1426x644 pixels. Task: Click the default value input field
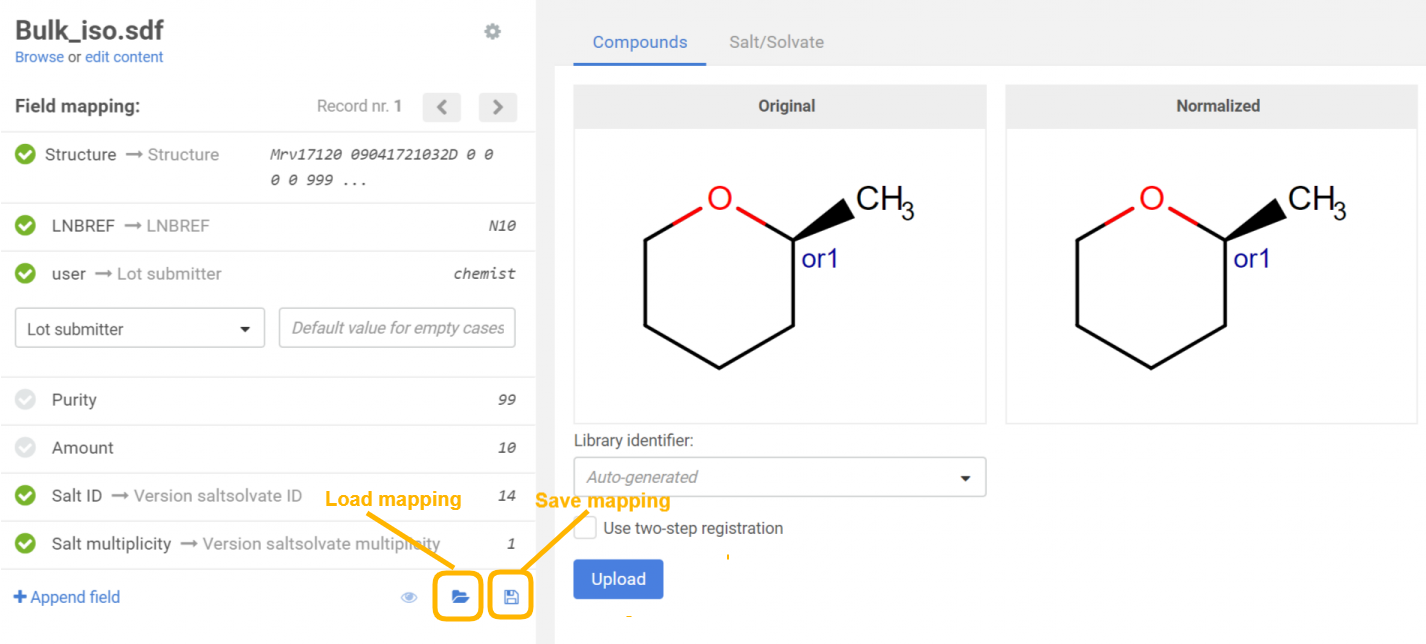click(x=397, y=328)
